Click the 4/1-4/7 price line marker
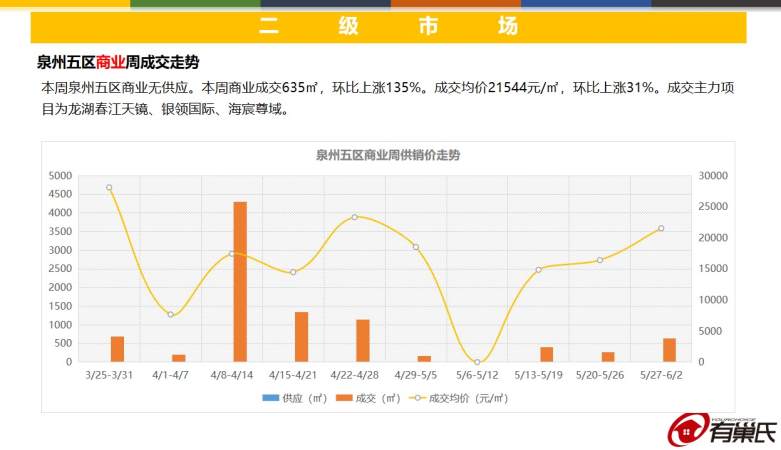This screenshot has width=781, height=450. coord(170,314)
